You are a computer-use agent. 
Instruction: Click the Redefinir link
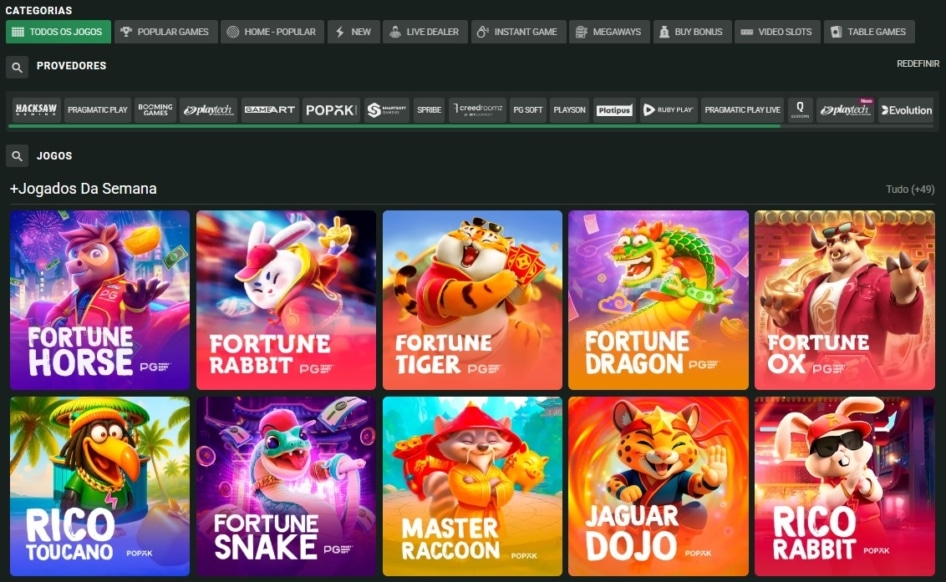pyautogui.click(x=918, y=63)
